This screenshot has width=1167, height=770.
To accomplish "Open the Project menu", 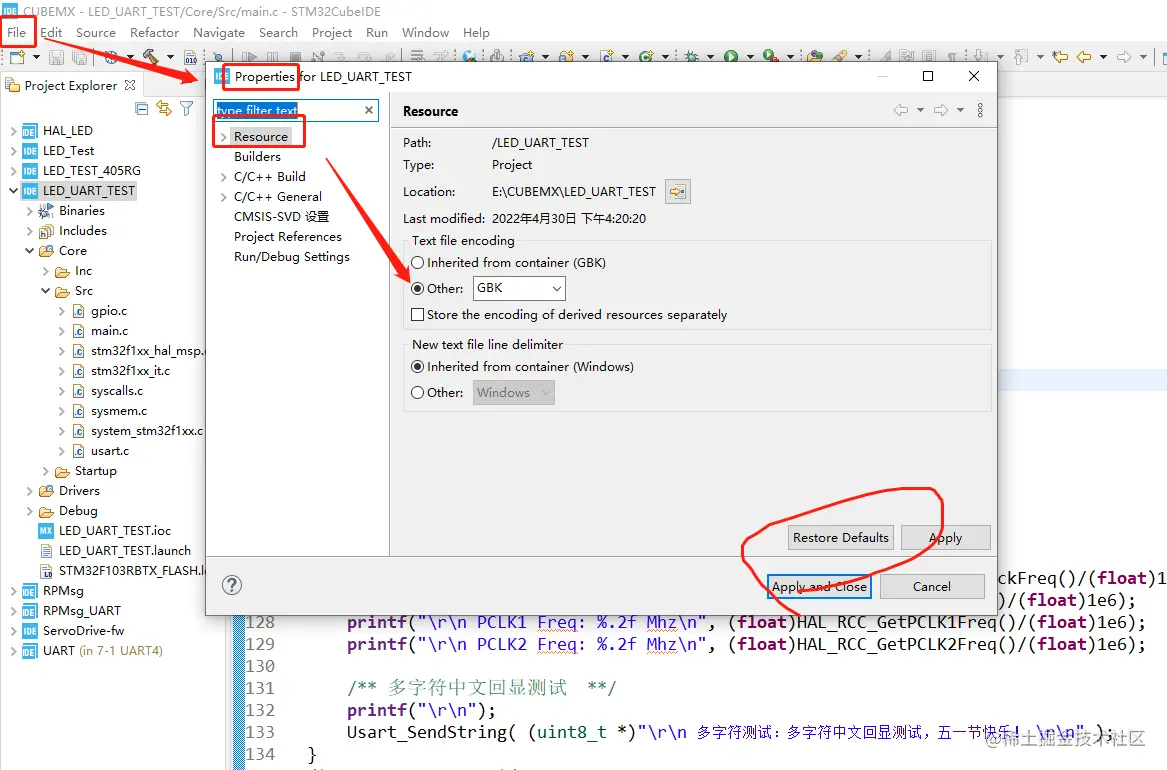I will point(332,33).
